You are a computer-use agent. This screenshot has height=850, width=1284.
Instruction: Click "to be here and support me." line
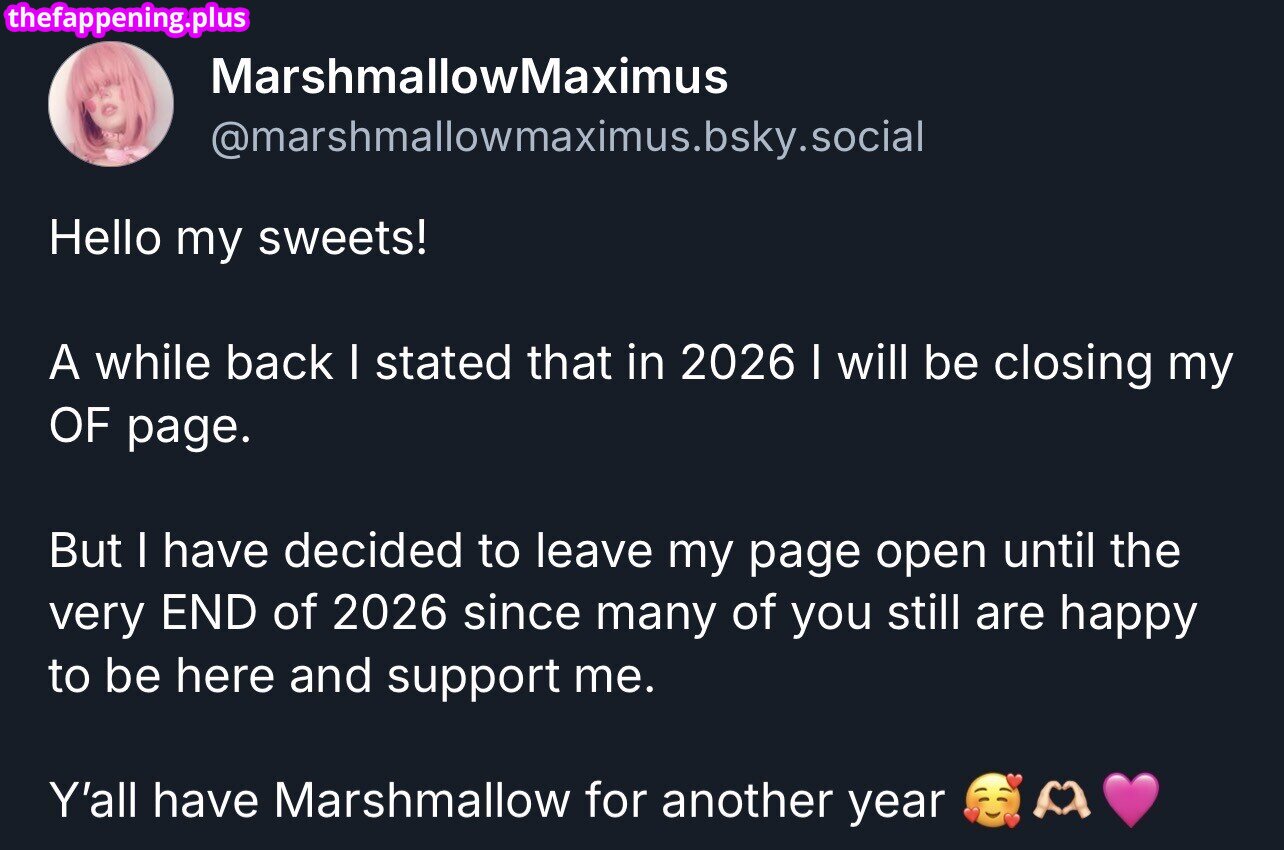click(x=351, y=675)
